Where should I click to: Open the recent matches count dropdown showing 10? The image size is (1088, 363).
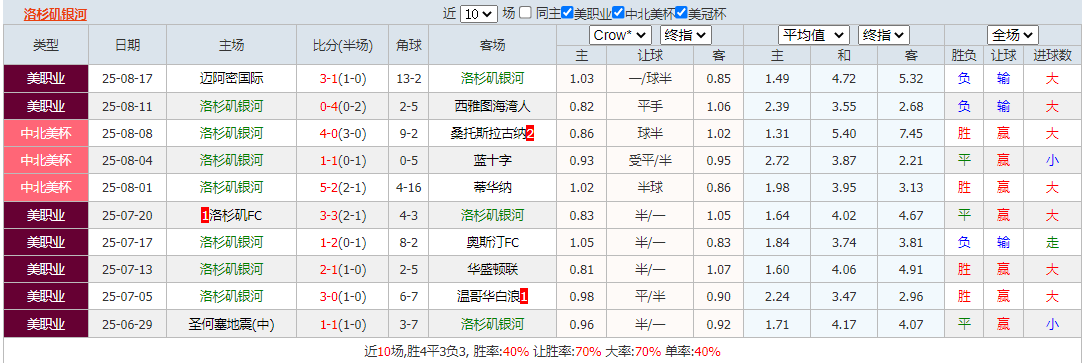pos(479,14)
